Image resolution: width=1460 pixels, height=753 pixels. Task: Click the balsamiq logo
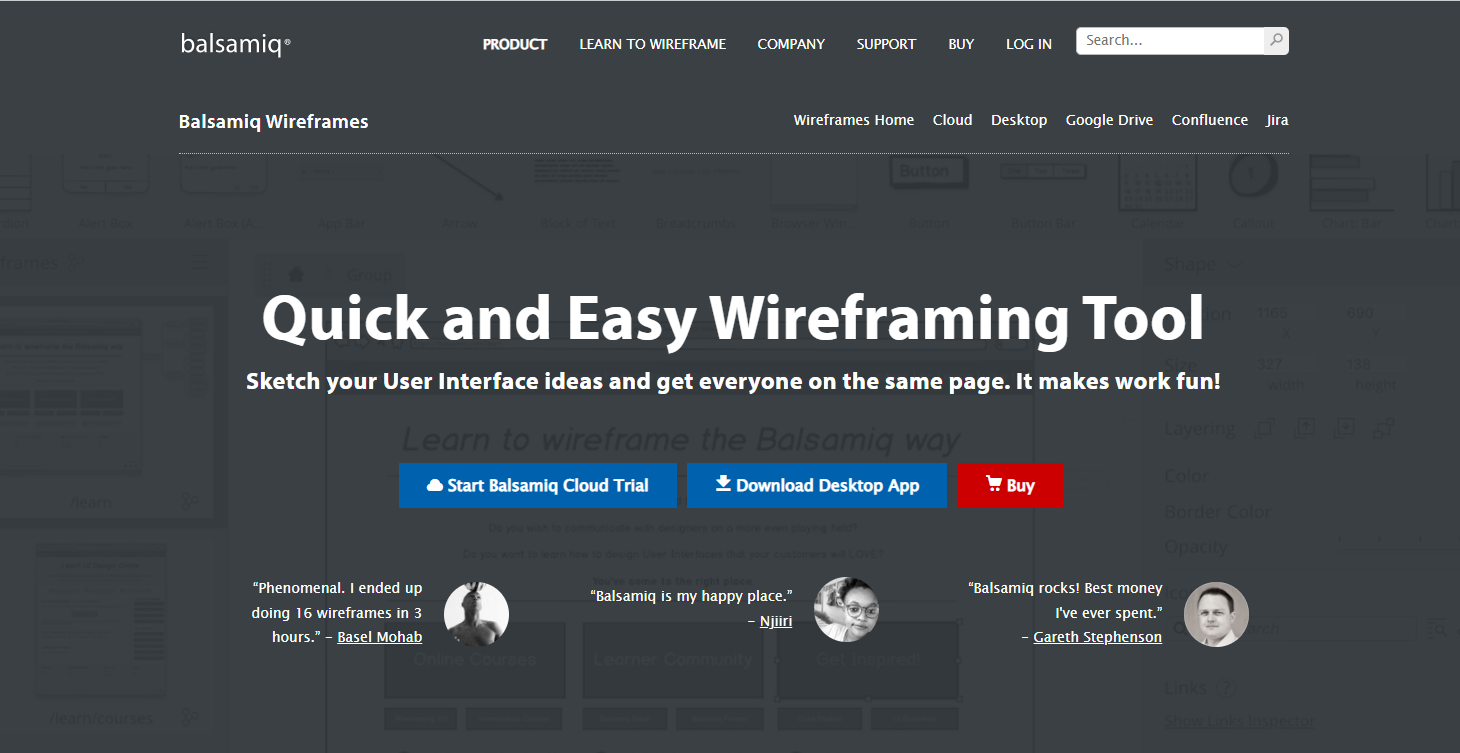coord(236,44)
